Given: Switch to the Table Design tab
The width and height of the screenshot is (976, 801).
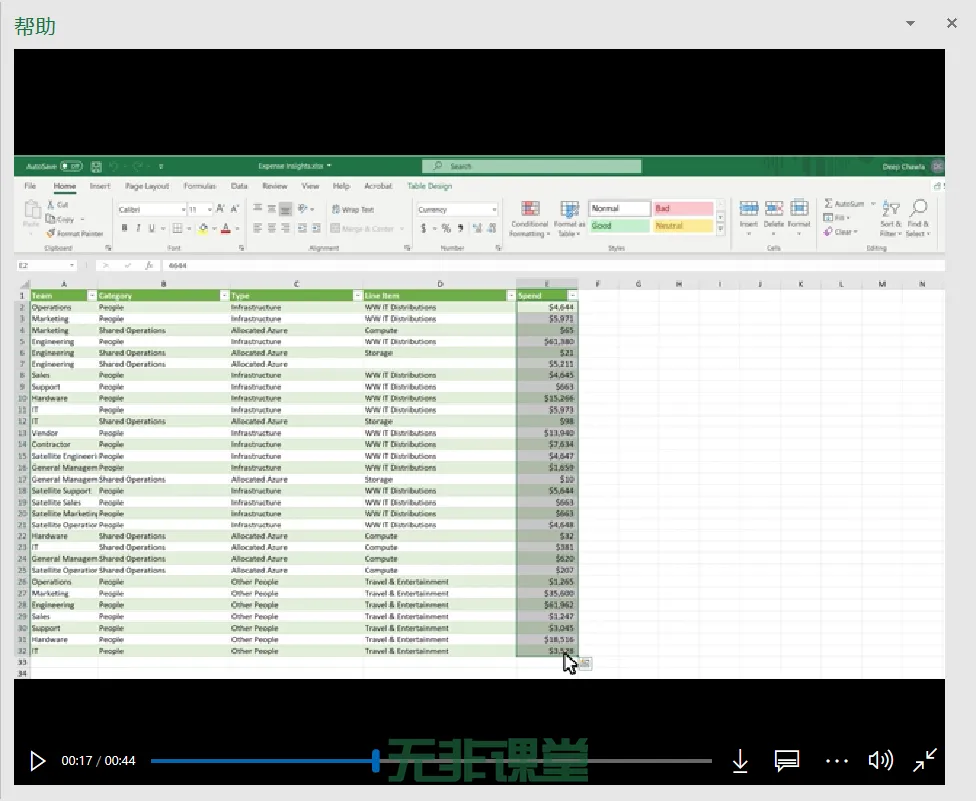Looking at the screenshot, I should click(429, 186).
